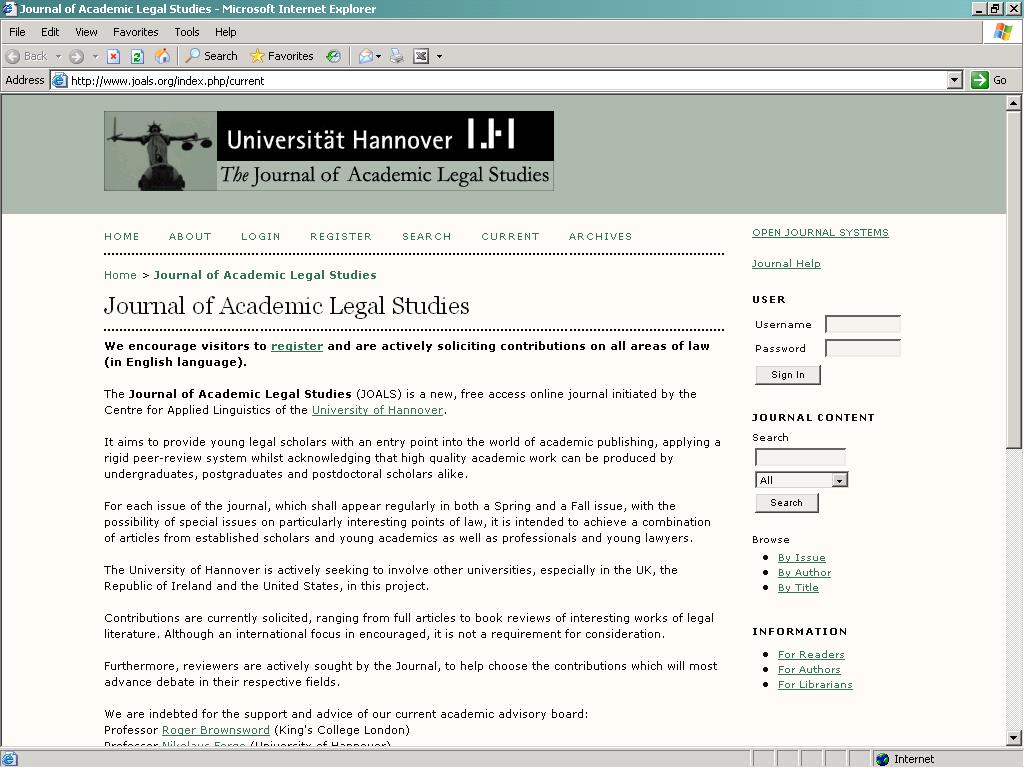Open the Back button history dropdown
Image resolution: width=1024 pixels, height=768 pixels.
[58, 56]
